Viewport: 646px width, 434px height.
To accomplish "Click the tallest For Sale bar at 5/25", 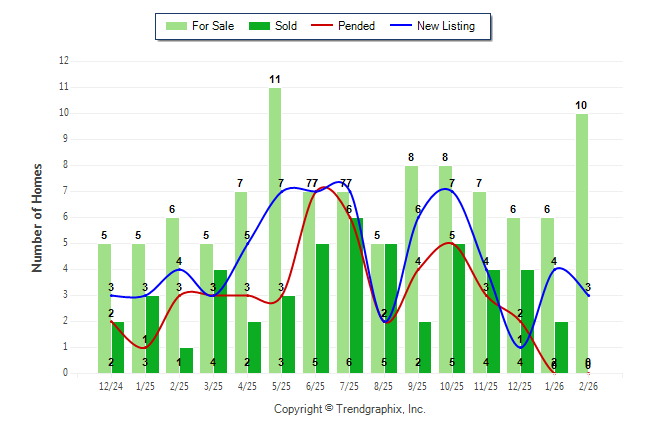I will point(274,230).
